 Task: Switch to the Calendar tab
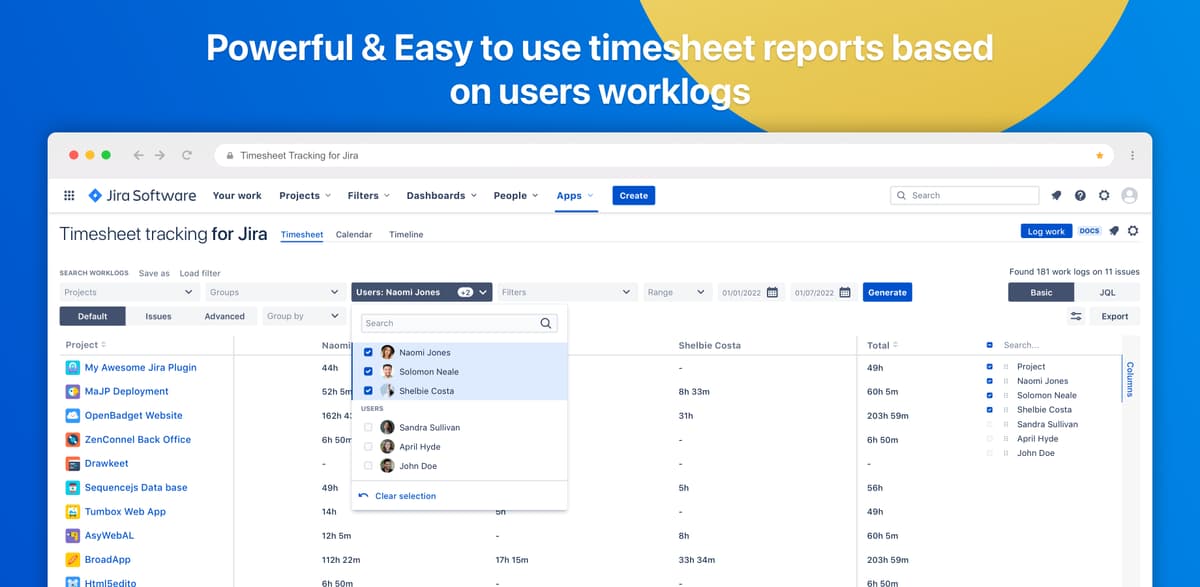pyautogui.click(x=354, y=234)
